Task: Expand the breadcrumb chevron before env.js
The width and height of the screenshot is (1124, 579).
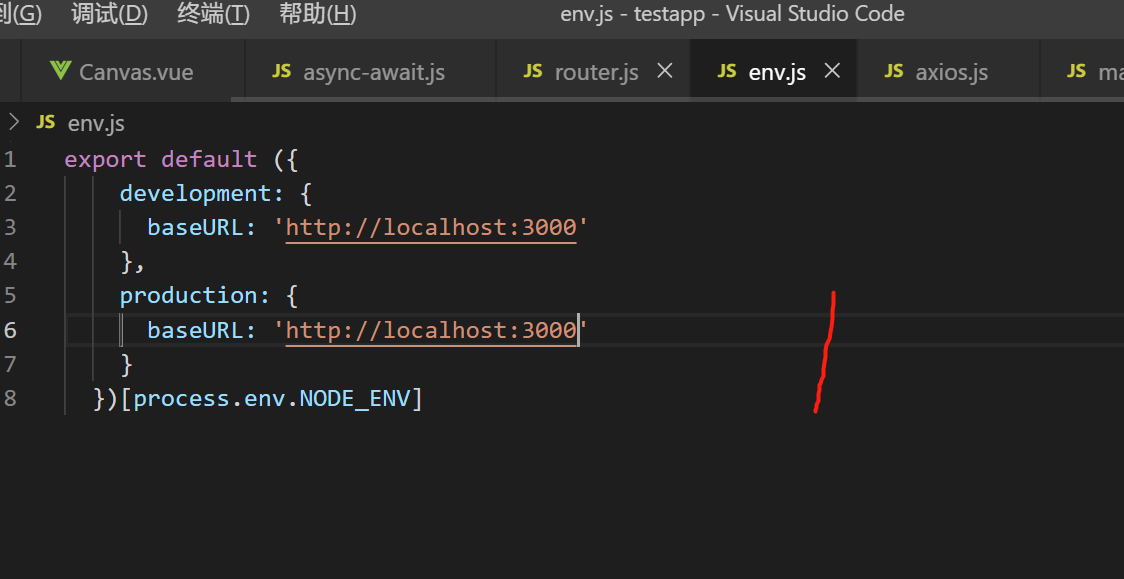Action: pyautogui.click(x=13, y=123)
